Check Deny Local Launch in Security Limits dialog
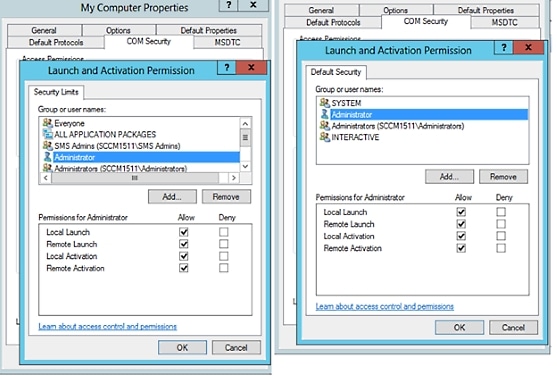557x376 pixels. (223, 232)
